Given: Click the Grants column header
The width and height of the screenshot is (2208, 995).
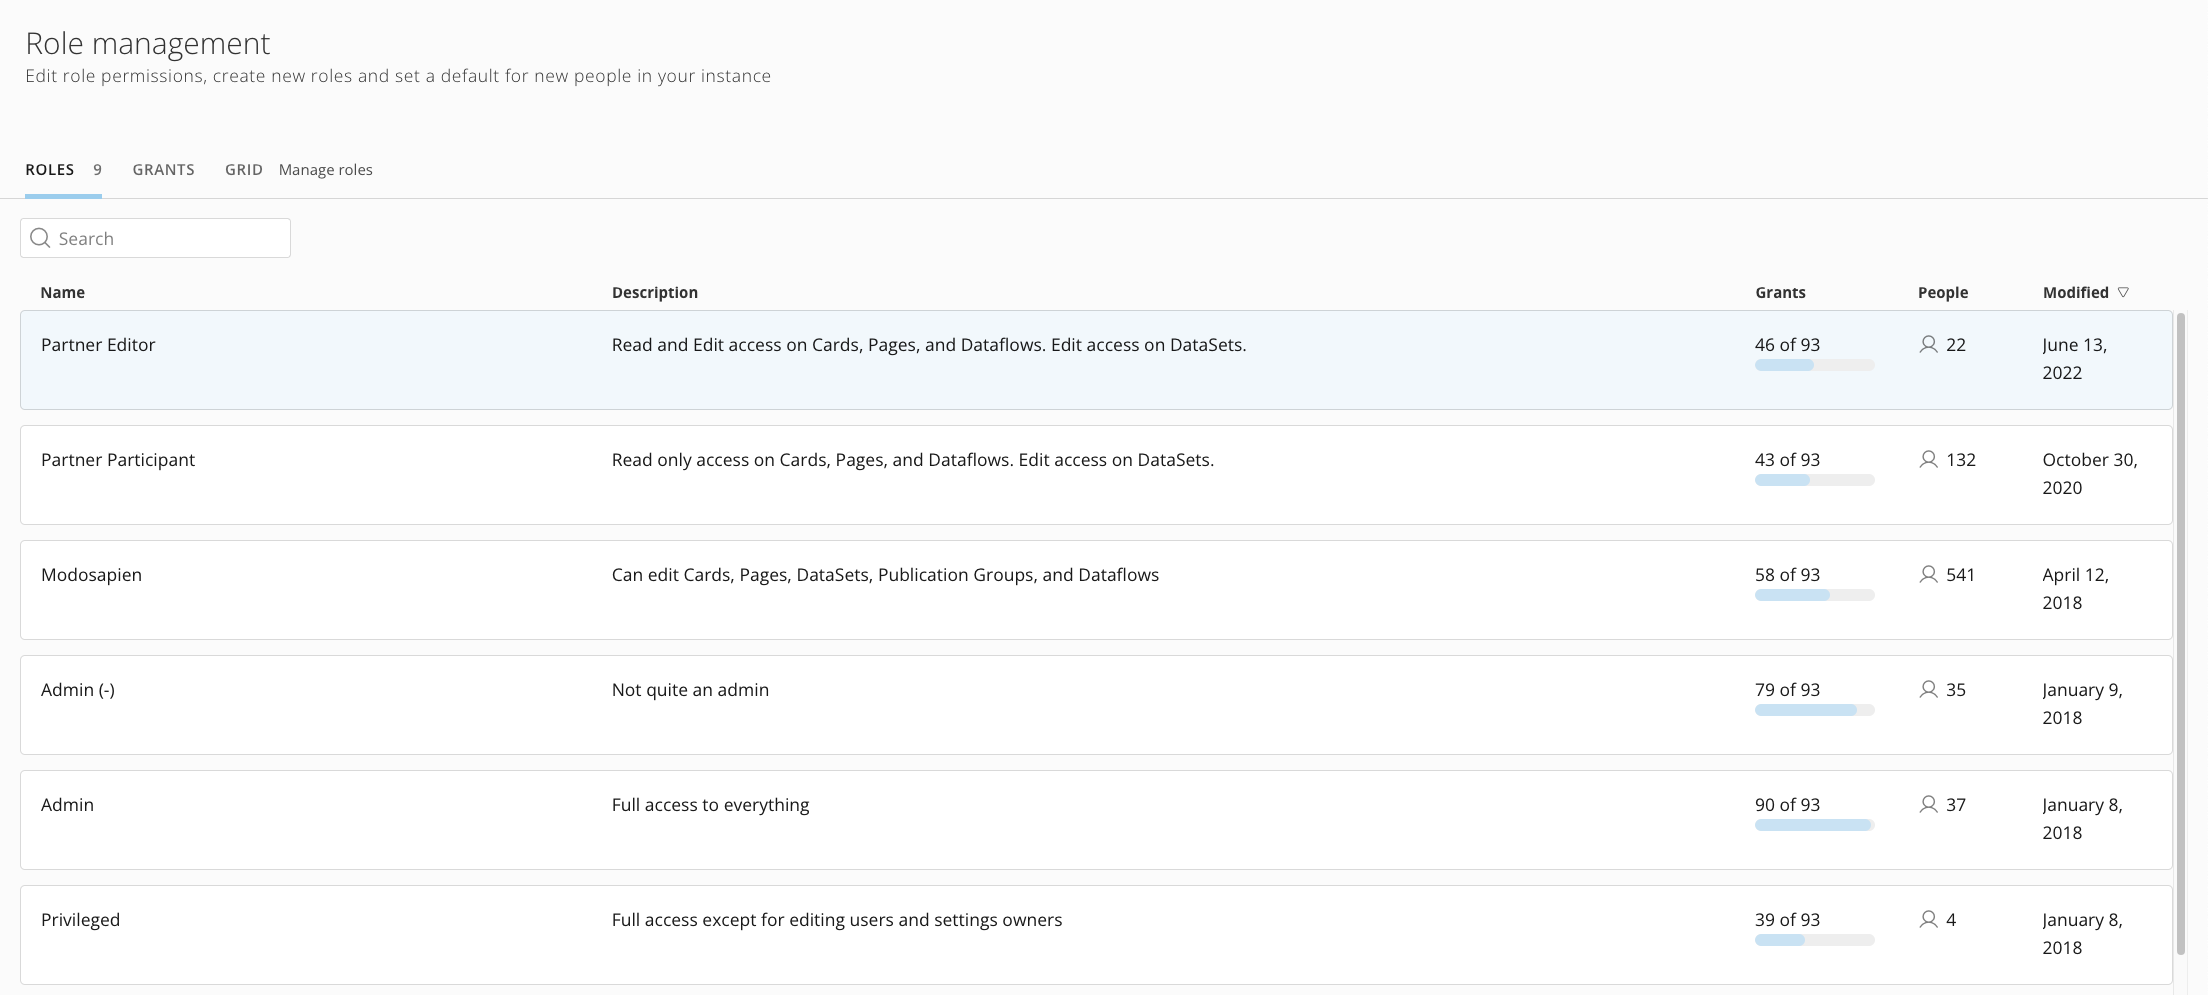Looking at the screenshot, I should [1780, 292].
